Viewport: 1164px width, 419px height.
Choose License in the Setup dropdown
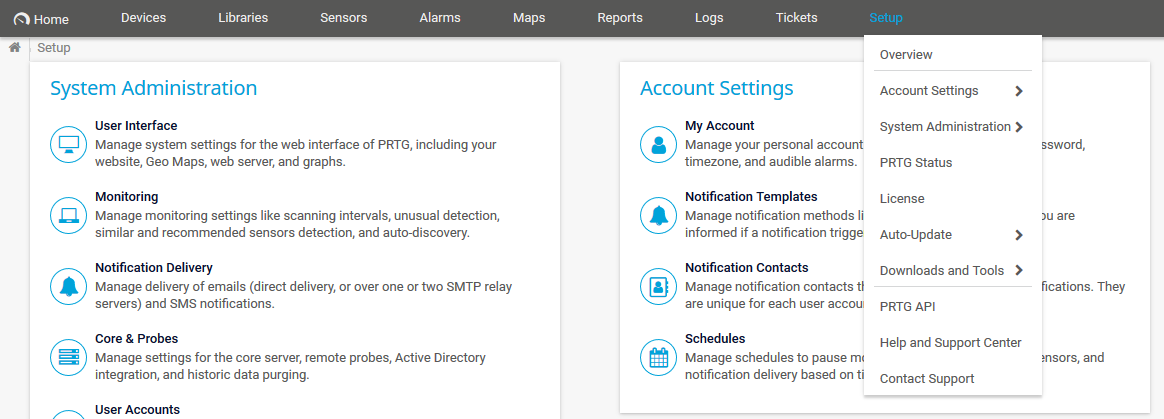[901, 199]
